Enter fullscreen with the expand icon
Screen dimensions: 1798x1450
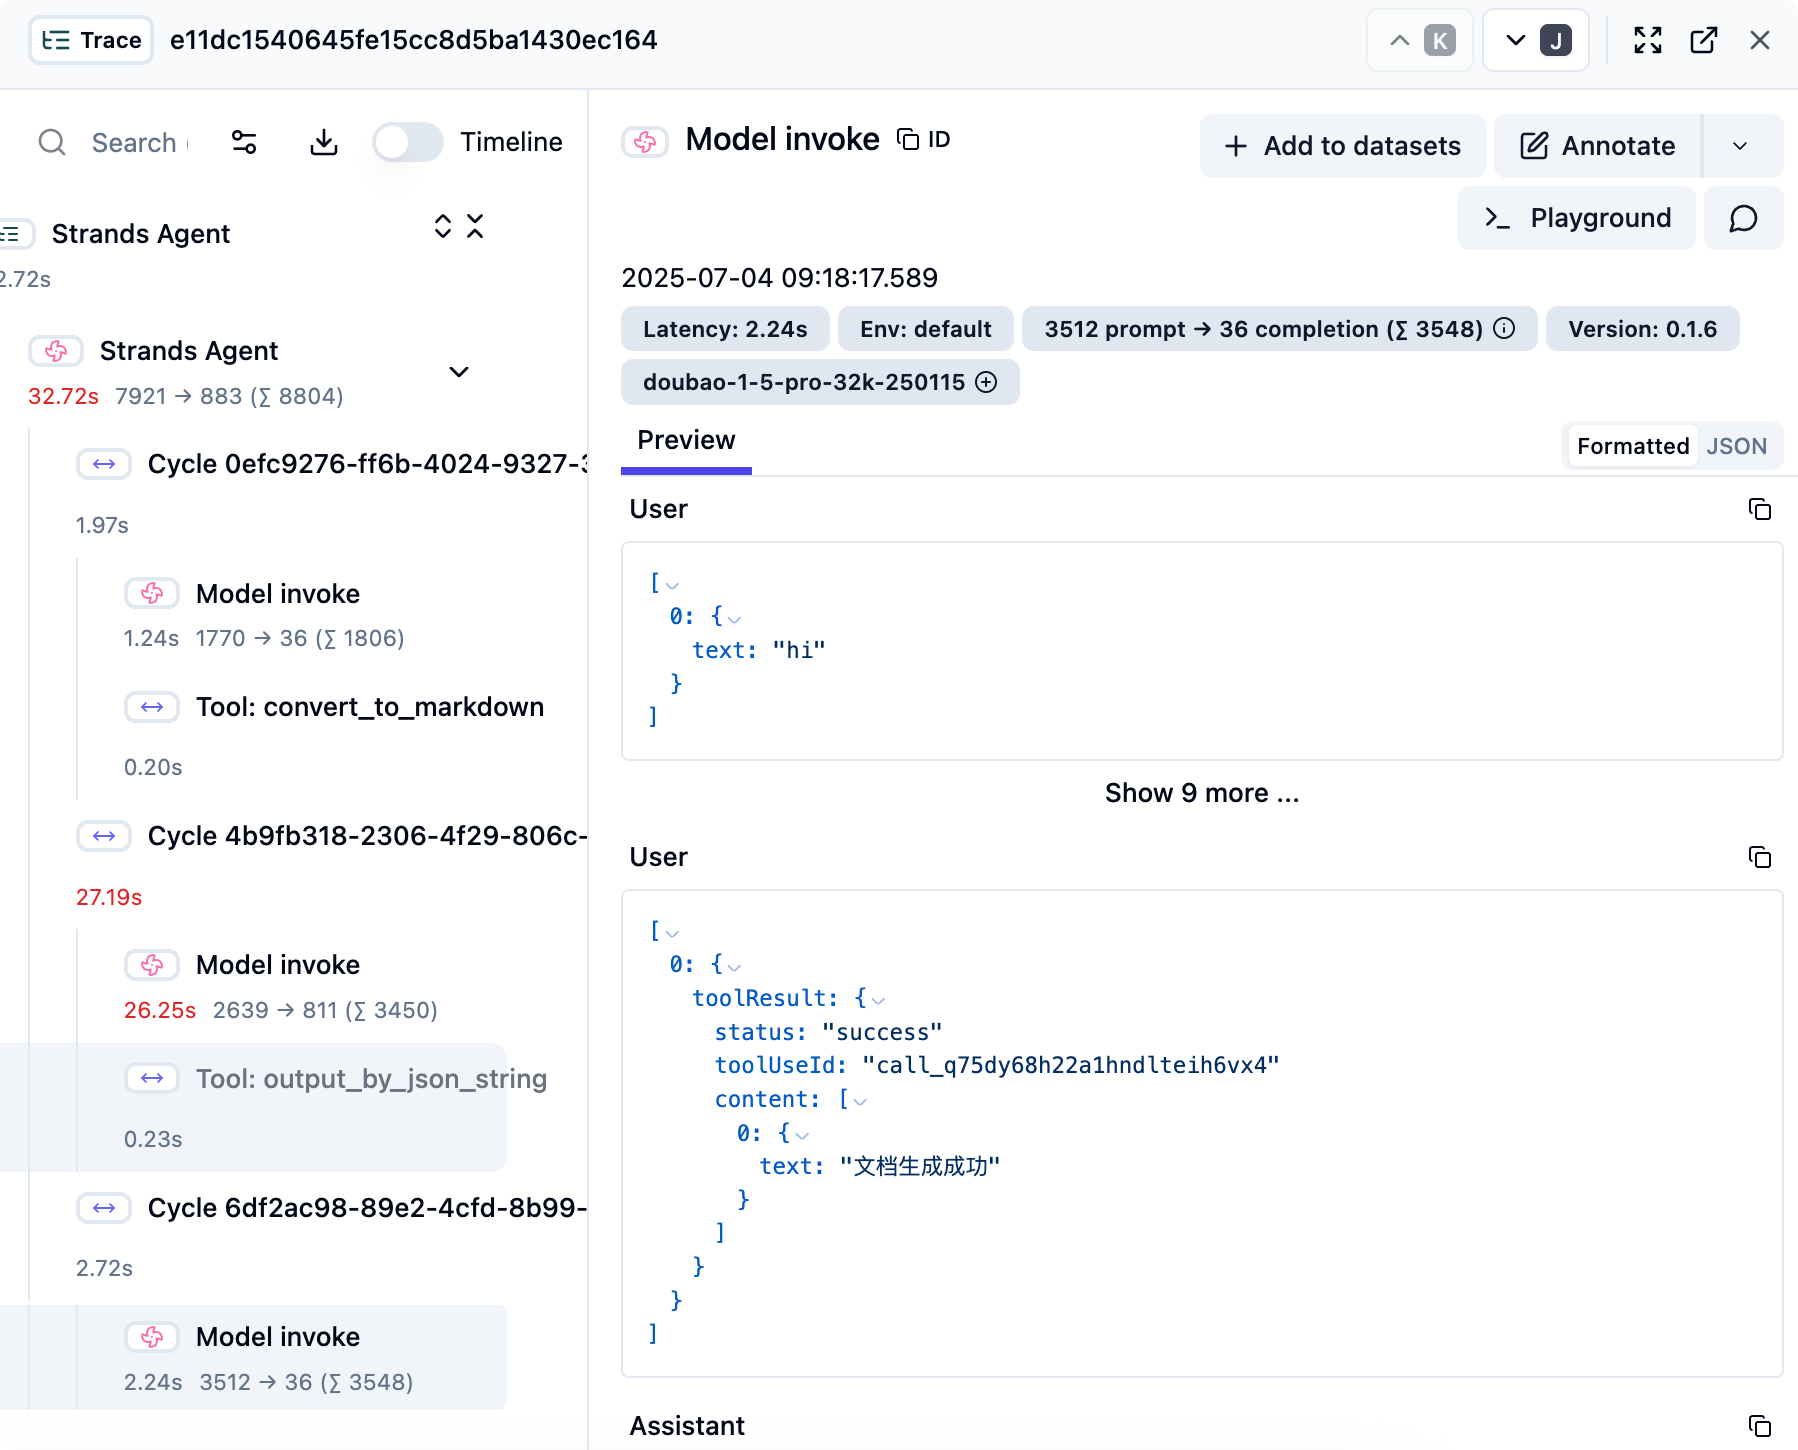[1647, 40]
